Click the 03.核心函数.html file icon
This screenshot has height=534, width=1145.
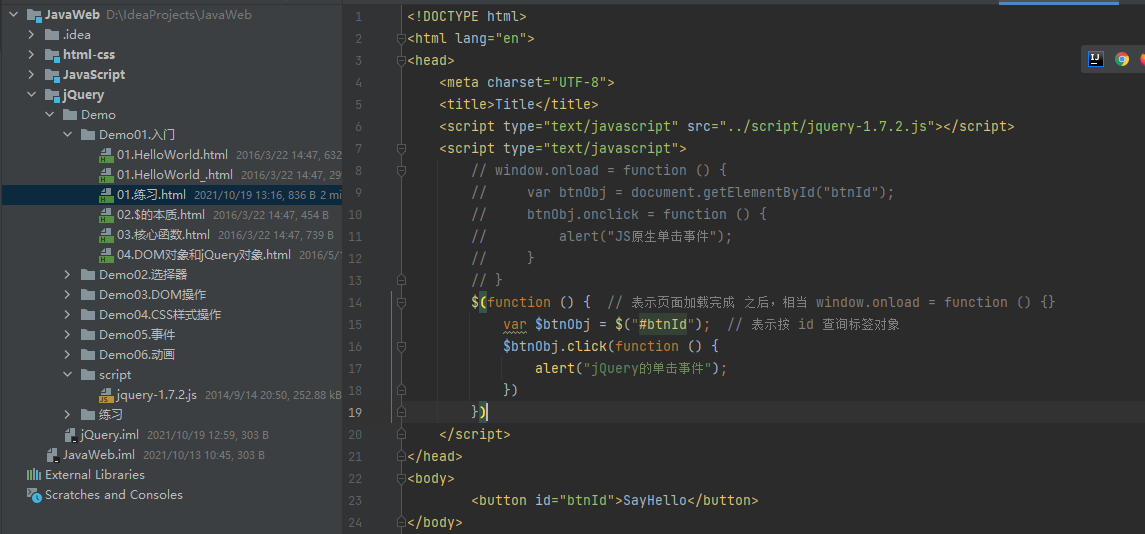click(107, 234)
